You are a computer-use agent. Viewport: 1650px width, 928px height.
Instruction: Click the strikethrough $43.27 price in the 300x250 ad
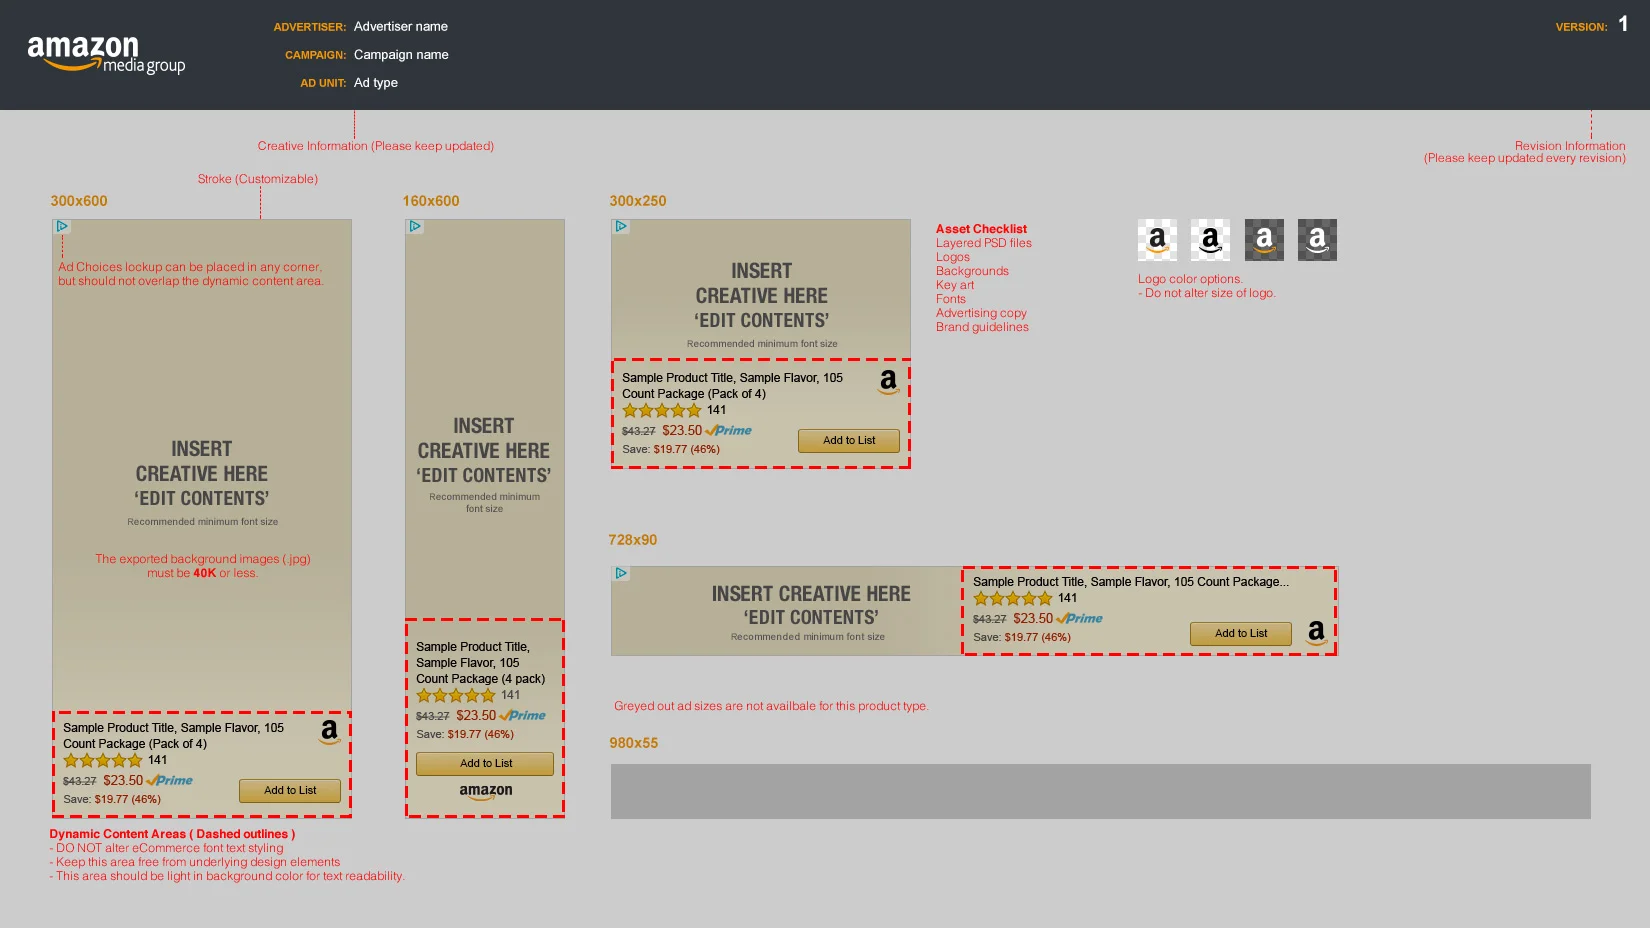point(638,430)
